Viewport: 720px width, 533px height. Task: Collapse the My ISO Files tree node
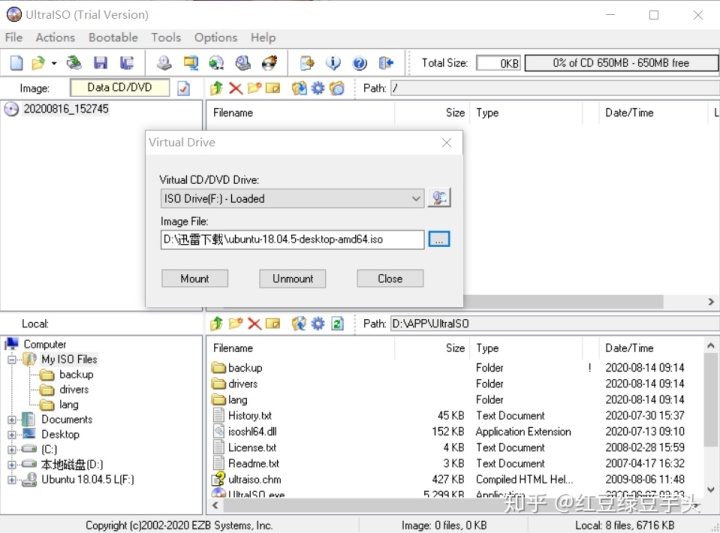coord(12,359)
